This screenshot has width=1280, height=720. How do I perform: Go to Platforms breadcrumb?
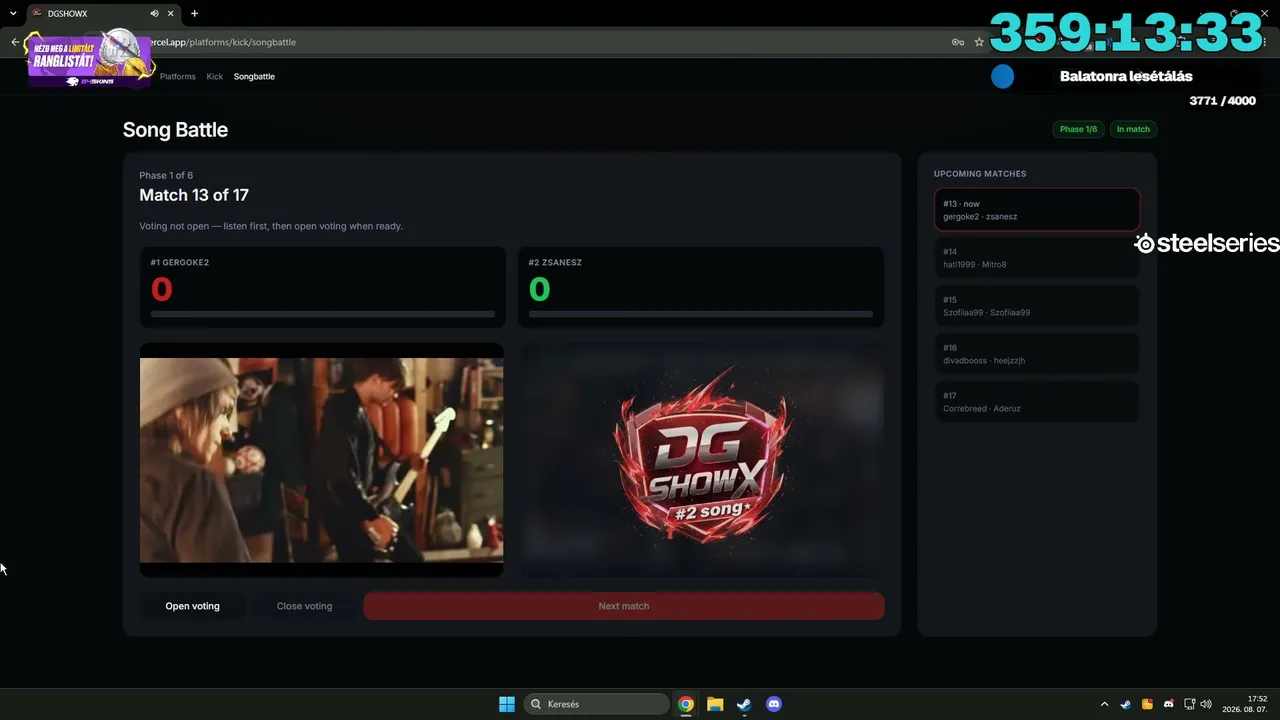(178, 76)
